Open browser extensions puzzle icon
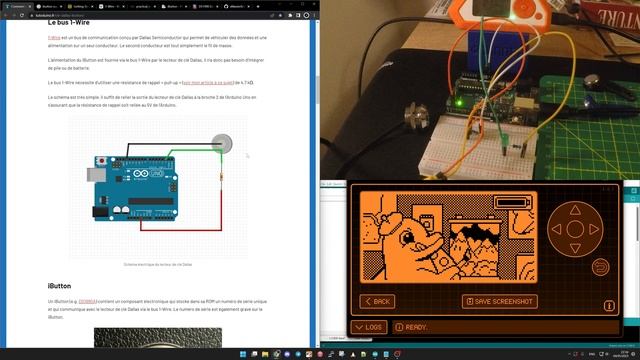 tap(290, 15)
